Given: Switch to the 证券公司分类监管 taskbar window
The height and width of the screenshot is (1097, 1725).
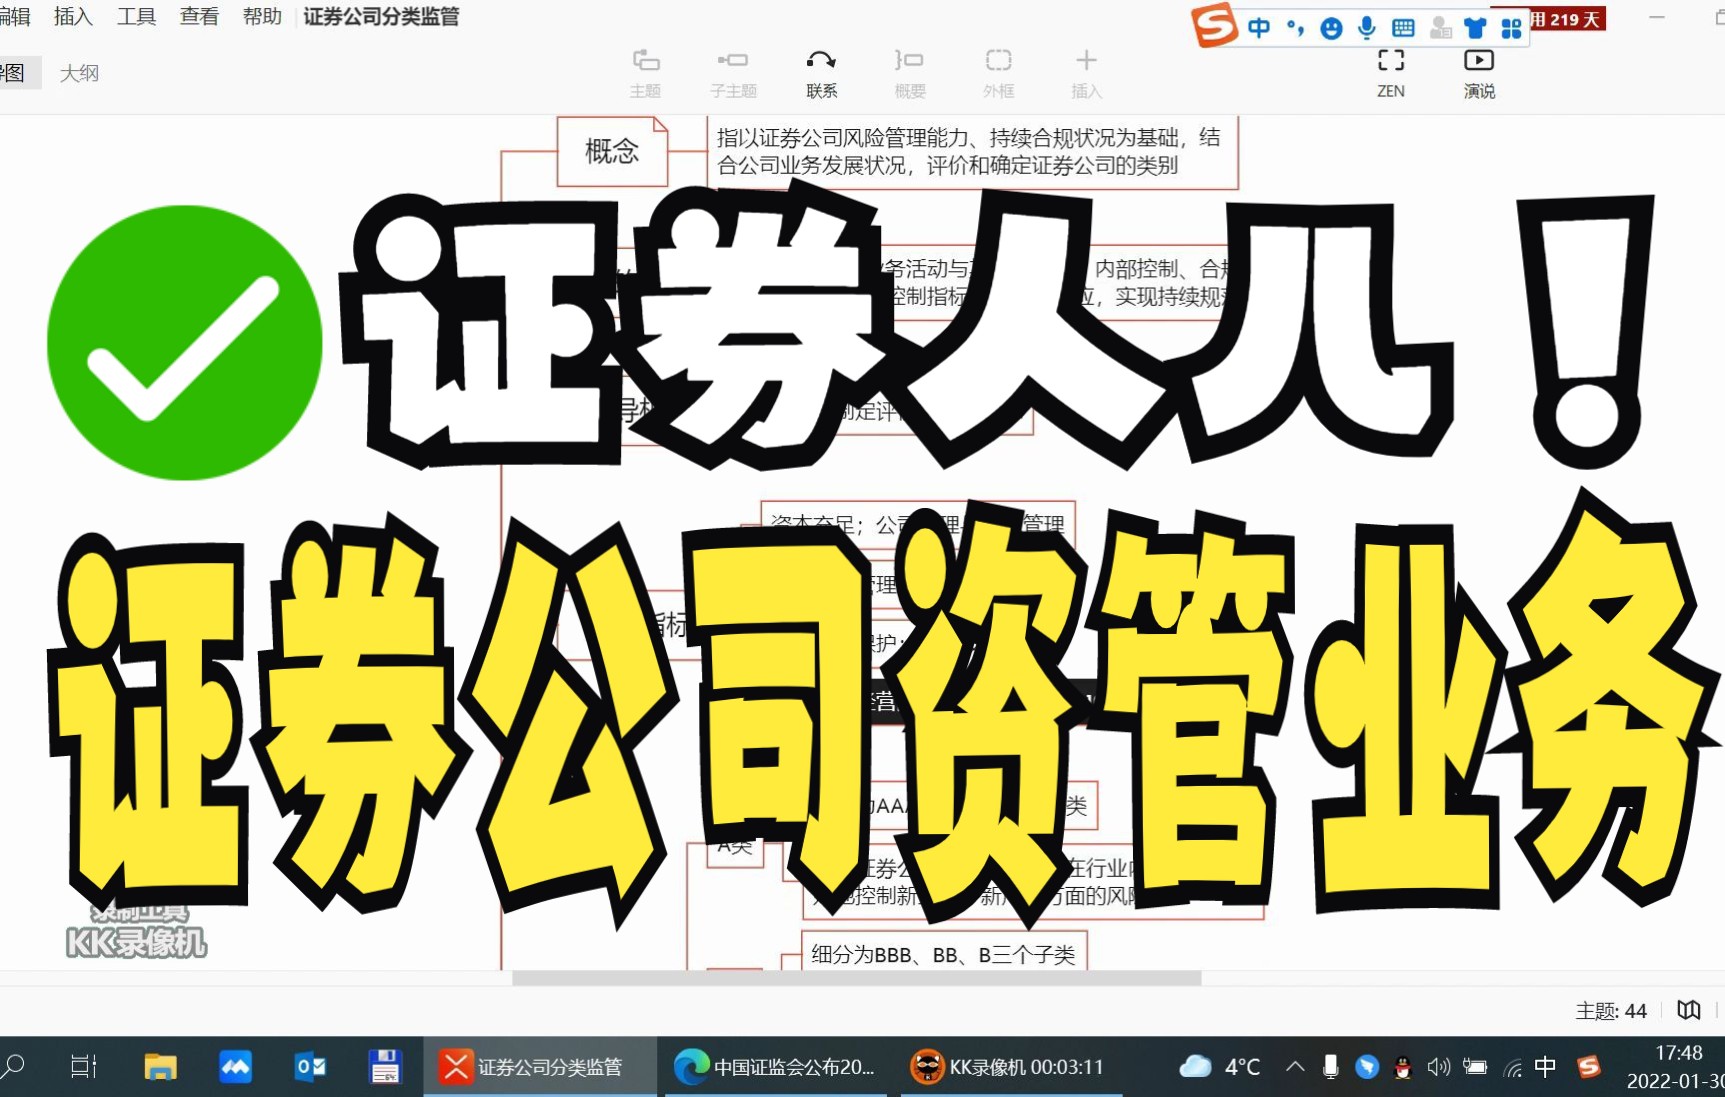Looking at the screenshot, I should (x=540, y=1067).
